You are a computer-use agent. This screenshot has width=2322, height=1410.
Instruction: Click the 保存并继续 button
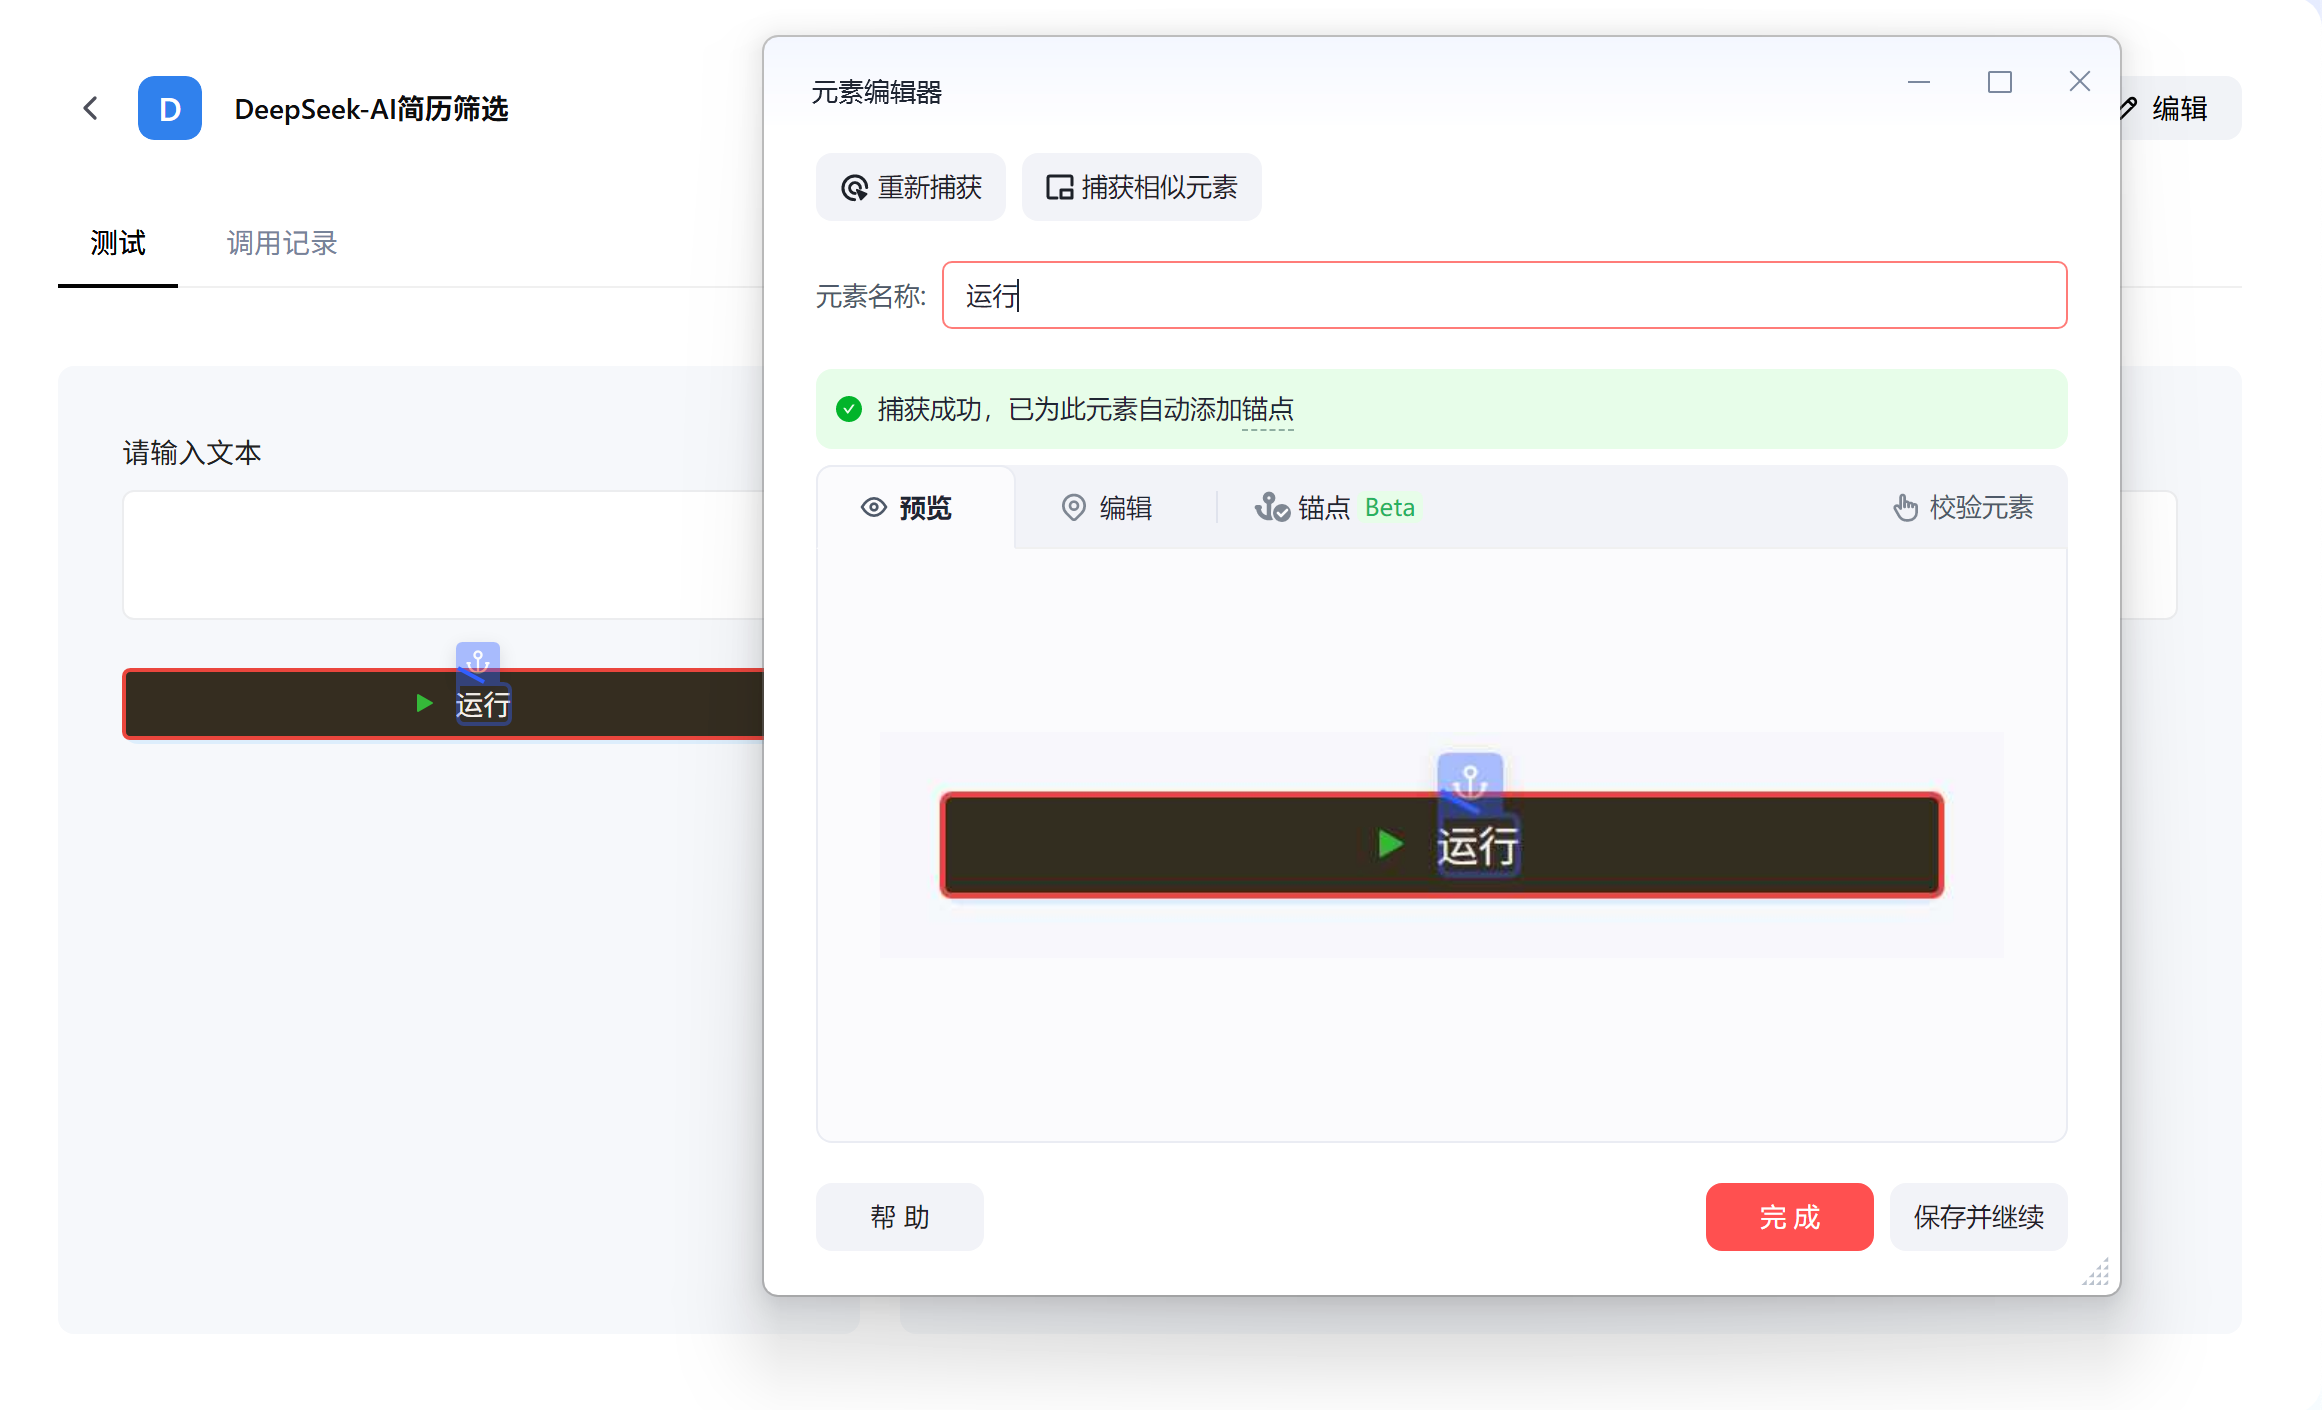[1978, 1217]
